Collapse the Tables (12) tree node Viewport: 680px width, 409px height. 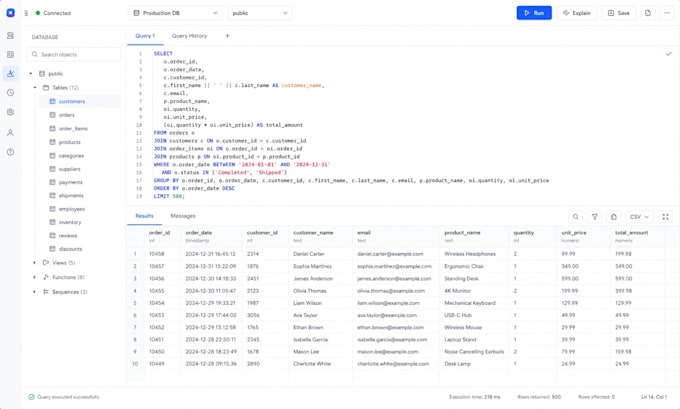pos(35,88)
